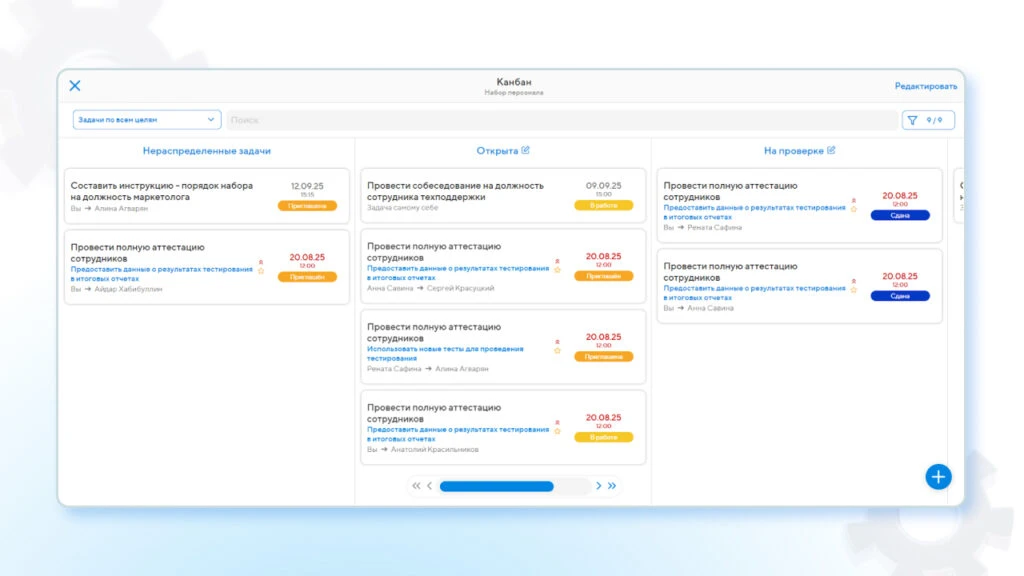Image resolution: width=1024 pixels, height=576 pixels.
Task: Click the blue pagination progress bar
Action: pyautogui.click(x=496, y=486)
